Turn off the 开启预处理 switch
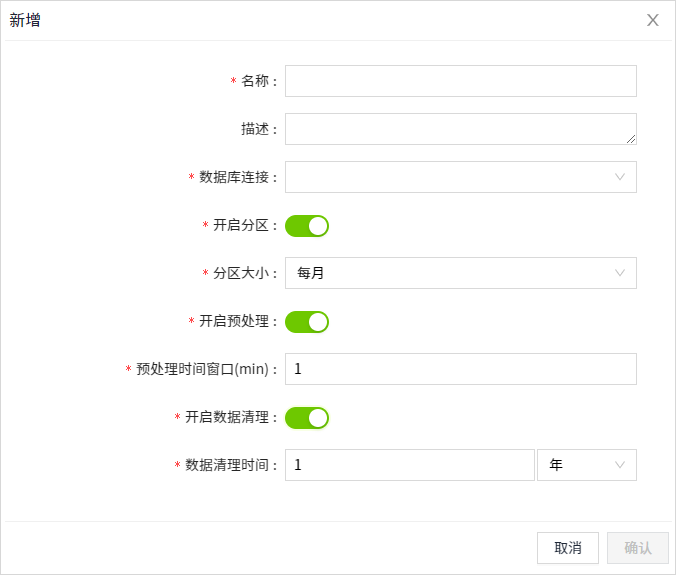 coord(307,322)
